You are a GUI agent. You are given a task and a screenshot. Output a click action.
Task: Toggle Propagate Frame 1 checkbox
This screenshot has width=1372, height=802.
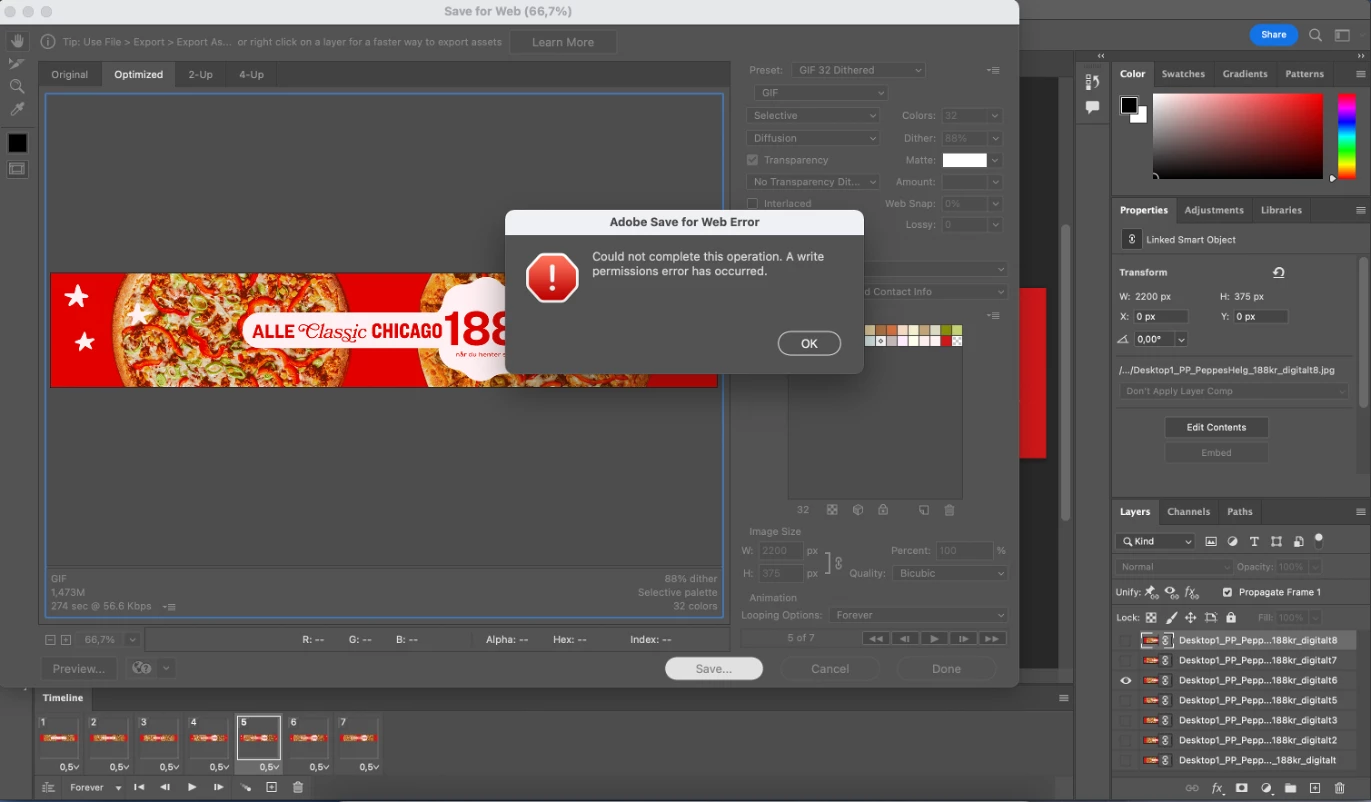coord(1228,592)
